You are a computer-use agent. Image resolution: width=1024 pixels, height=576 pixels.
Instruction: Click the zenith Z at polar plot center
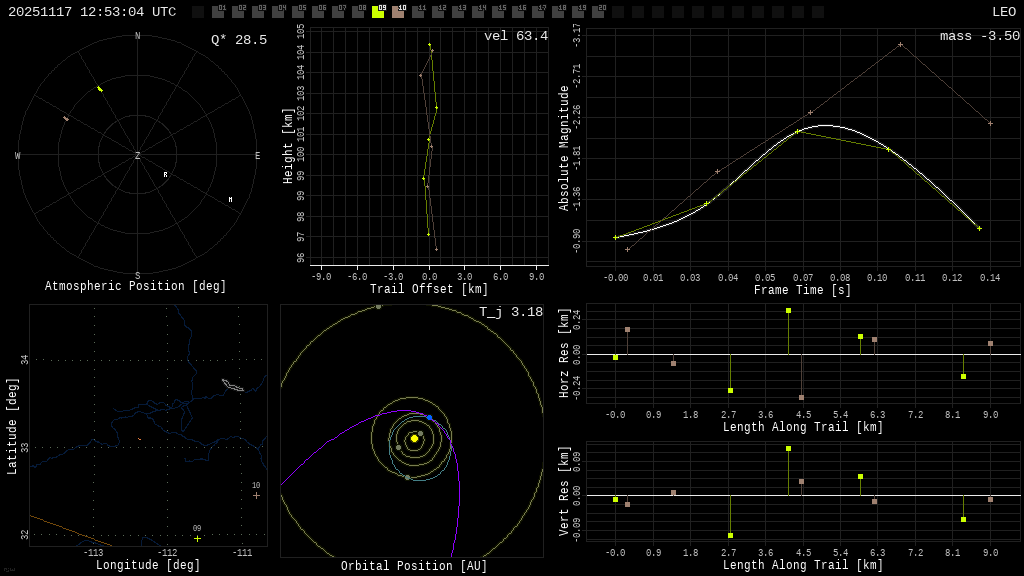[138, 156]
